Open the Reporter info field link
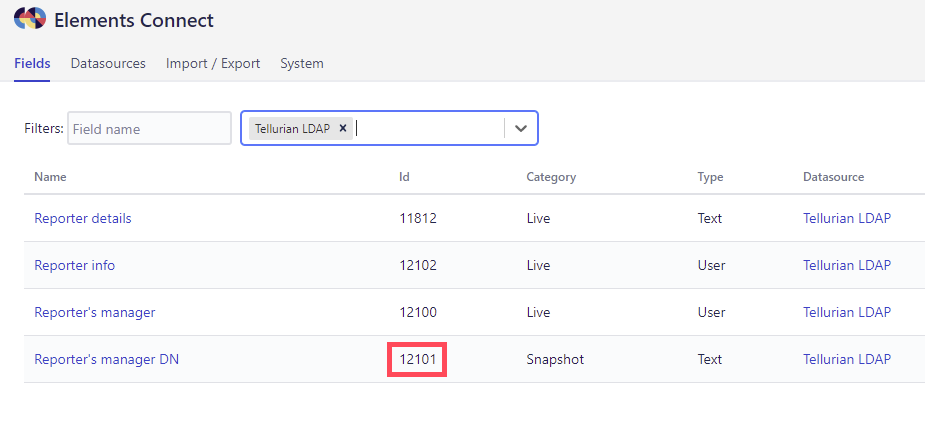925x423 pixels. point(75,265)
